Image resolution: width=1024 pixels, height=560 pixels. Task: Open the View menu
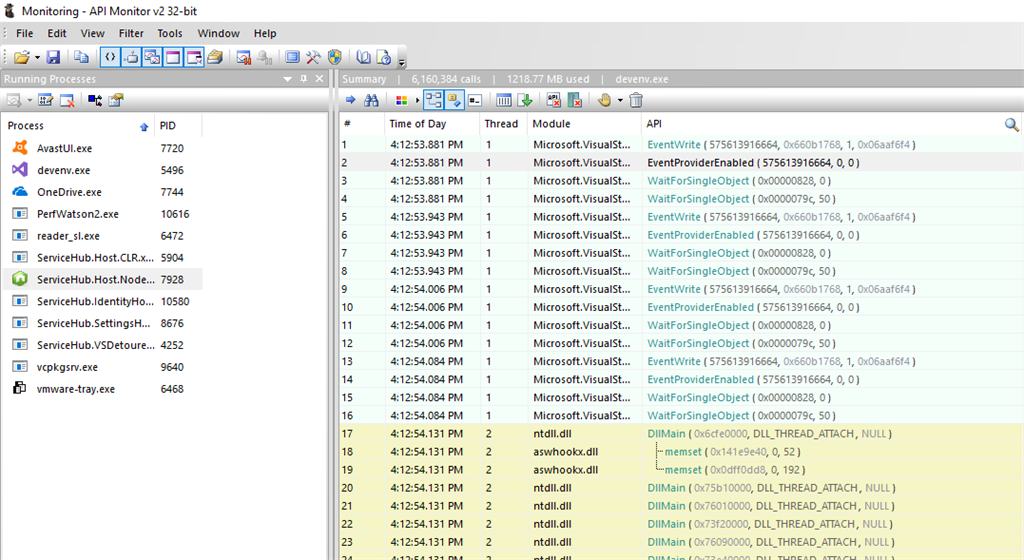point(93,33)
